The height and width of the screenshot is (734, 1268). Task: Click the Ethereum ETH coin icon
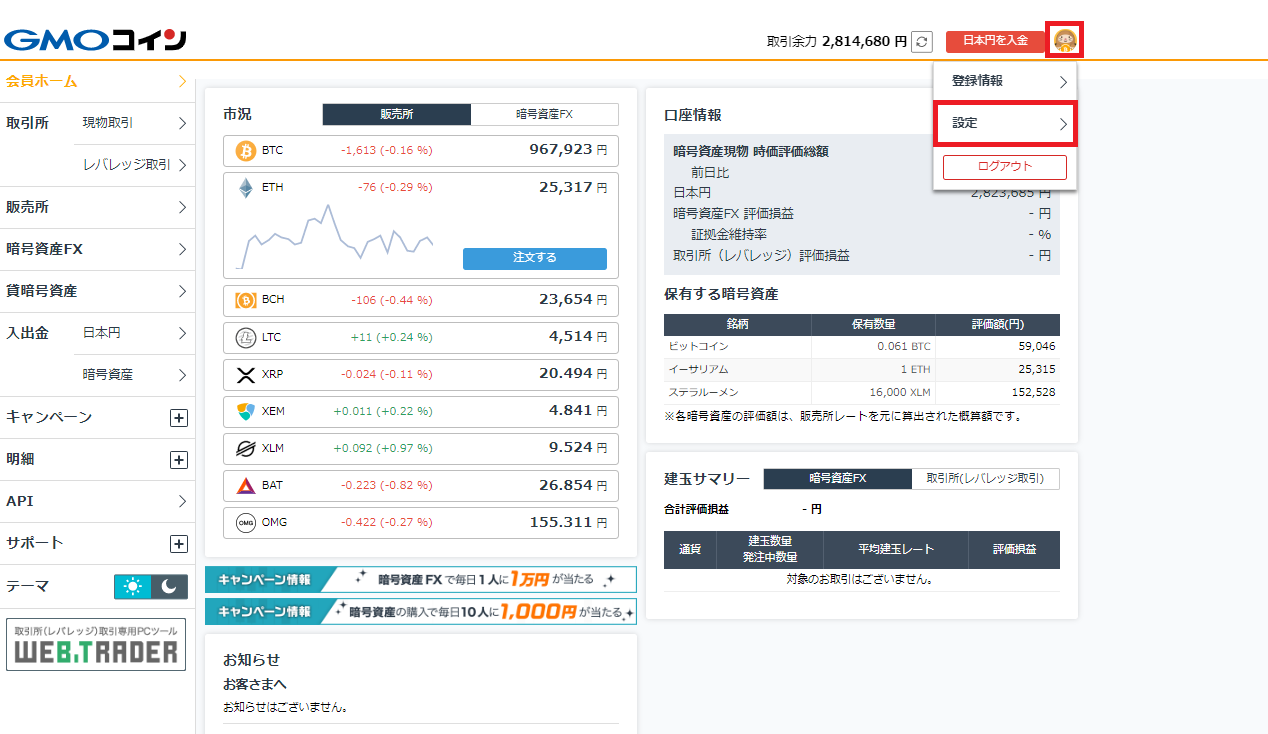(x=245, y=188)
